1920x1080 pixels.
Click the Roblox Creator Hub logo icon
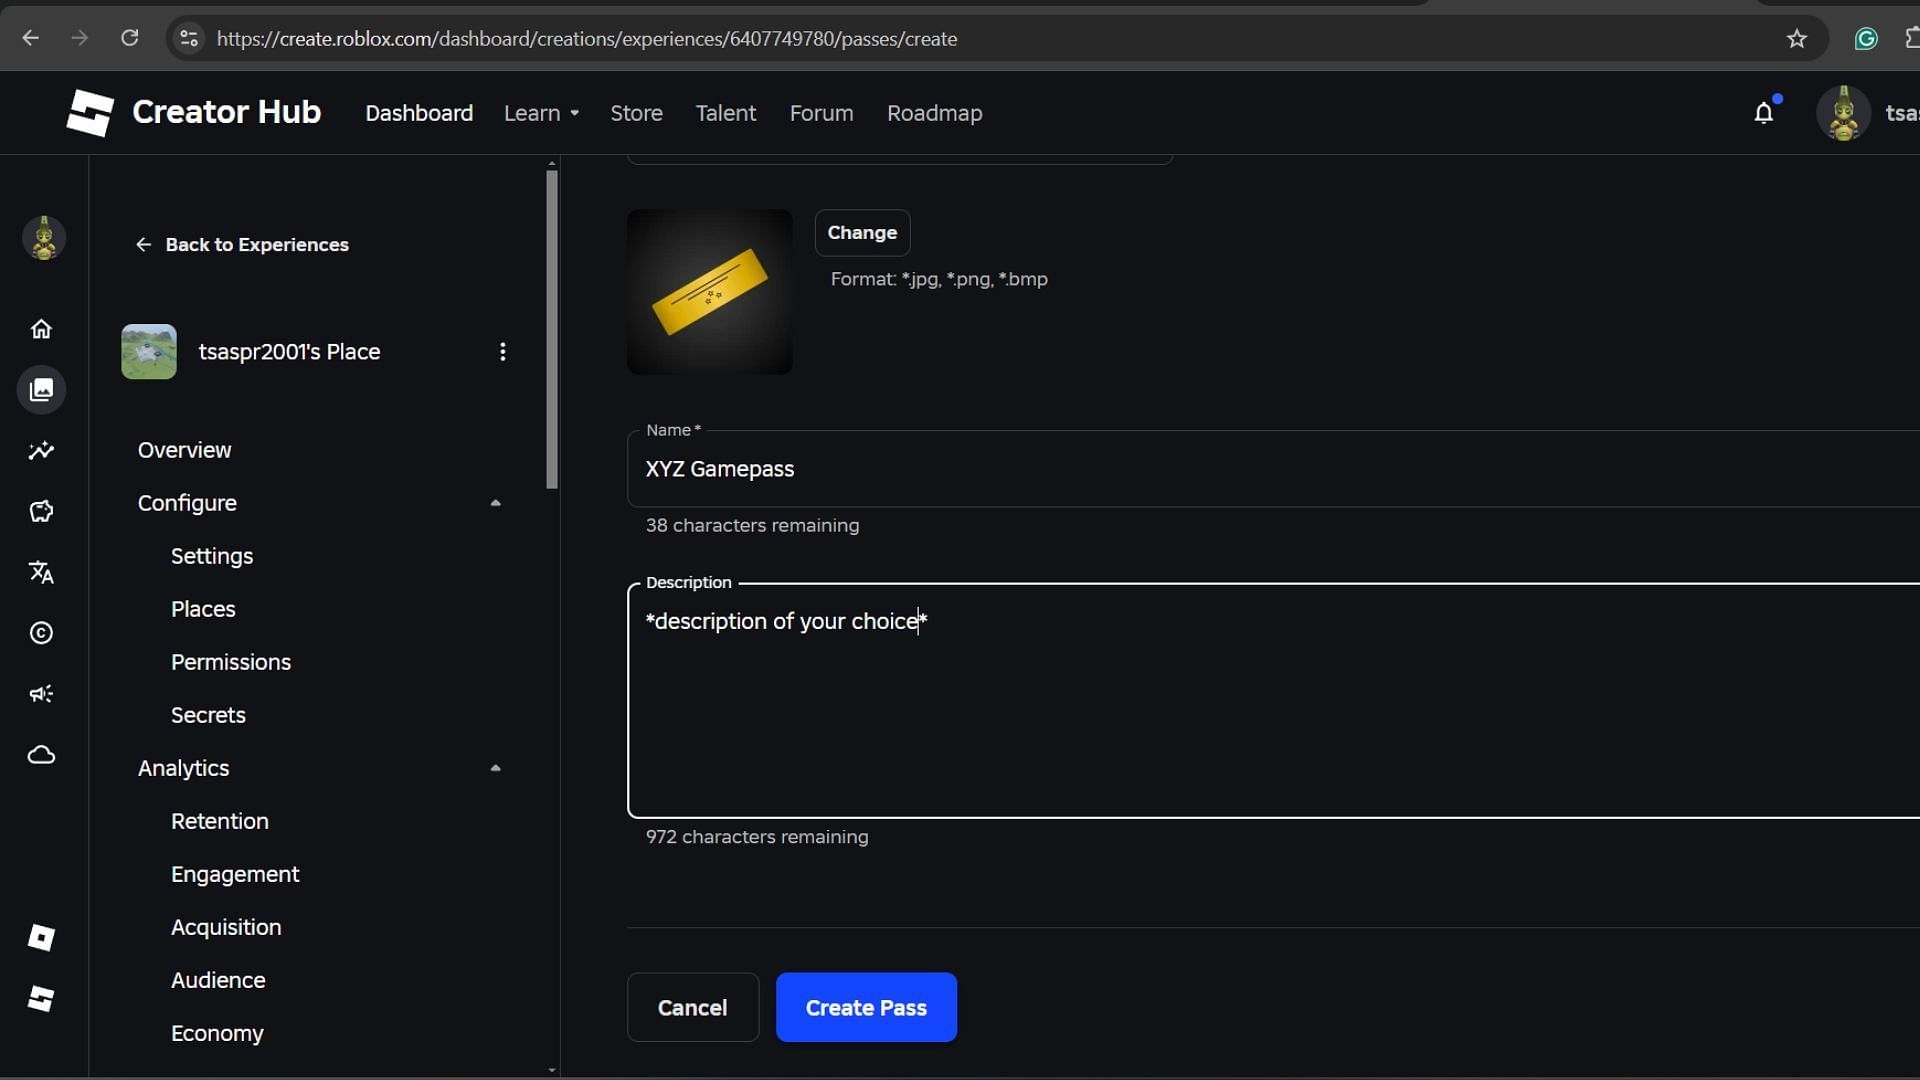[90, 112]
